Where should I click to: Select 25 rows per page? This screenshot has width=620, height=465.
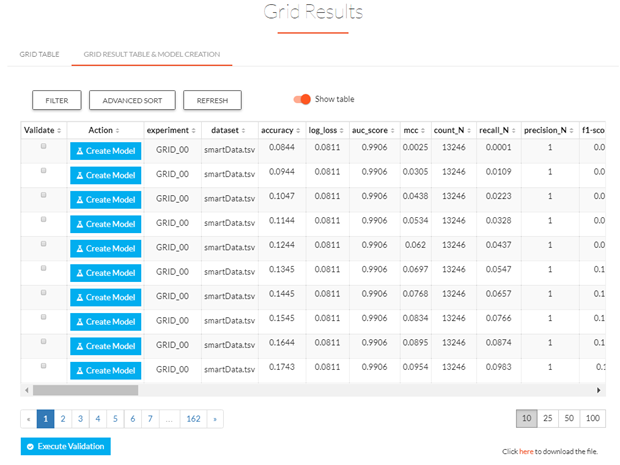pos(549,417)
